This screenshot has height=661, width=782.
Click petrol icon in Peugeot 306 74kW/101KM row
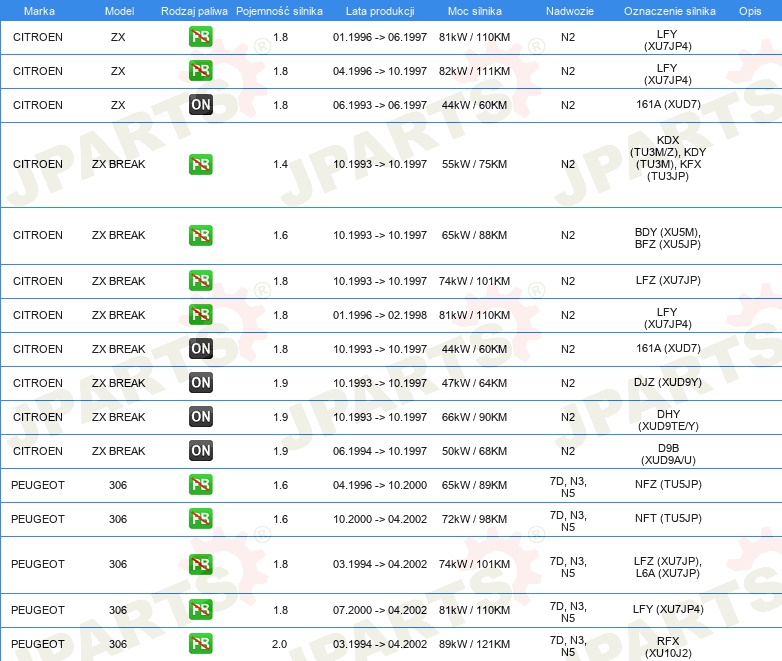tap(200, 564)
